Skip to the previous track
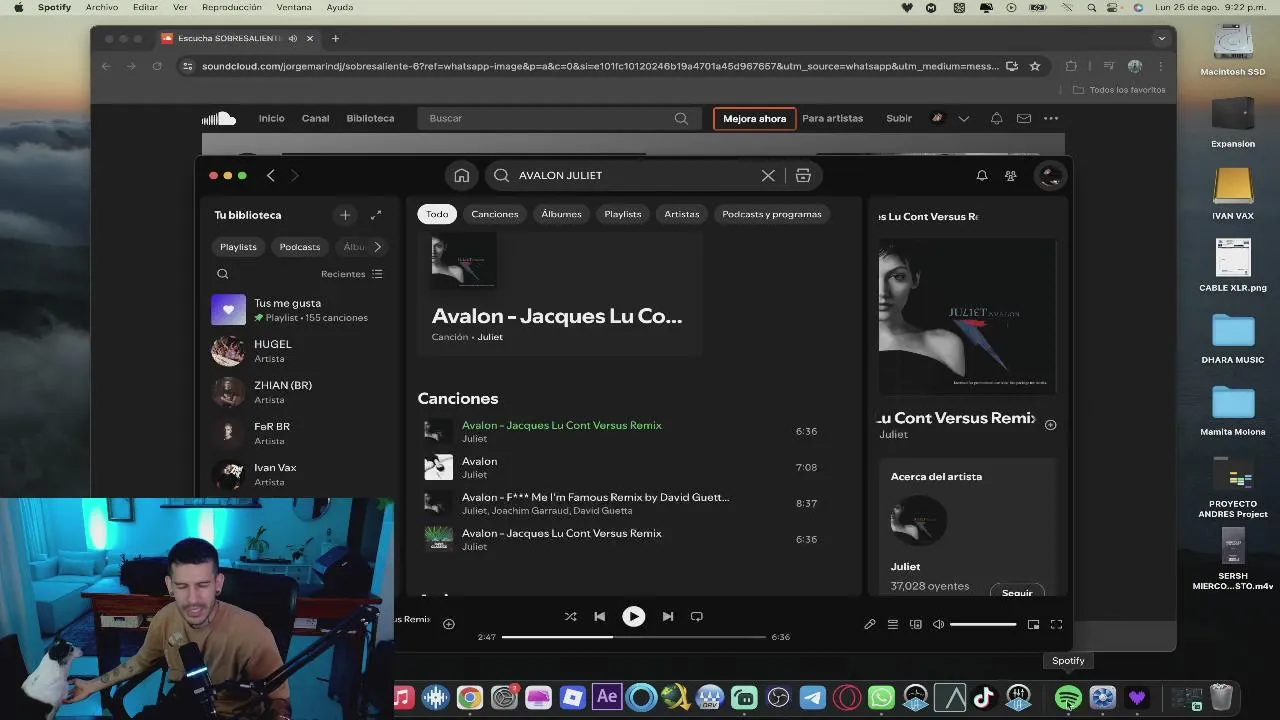1280x720 pixels. click(x=600, y=616)
